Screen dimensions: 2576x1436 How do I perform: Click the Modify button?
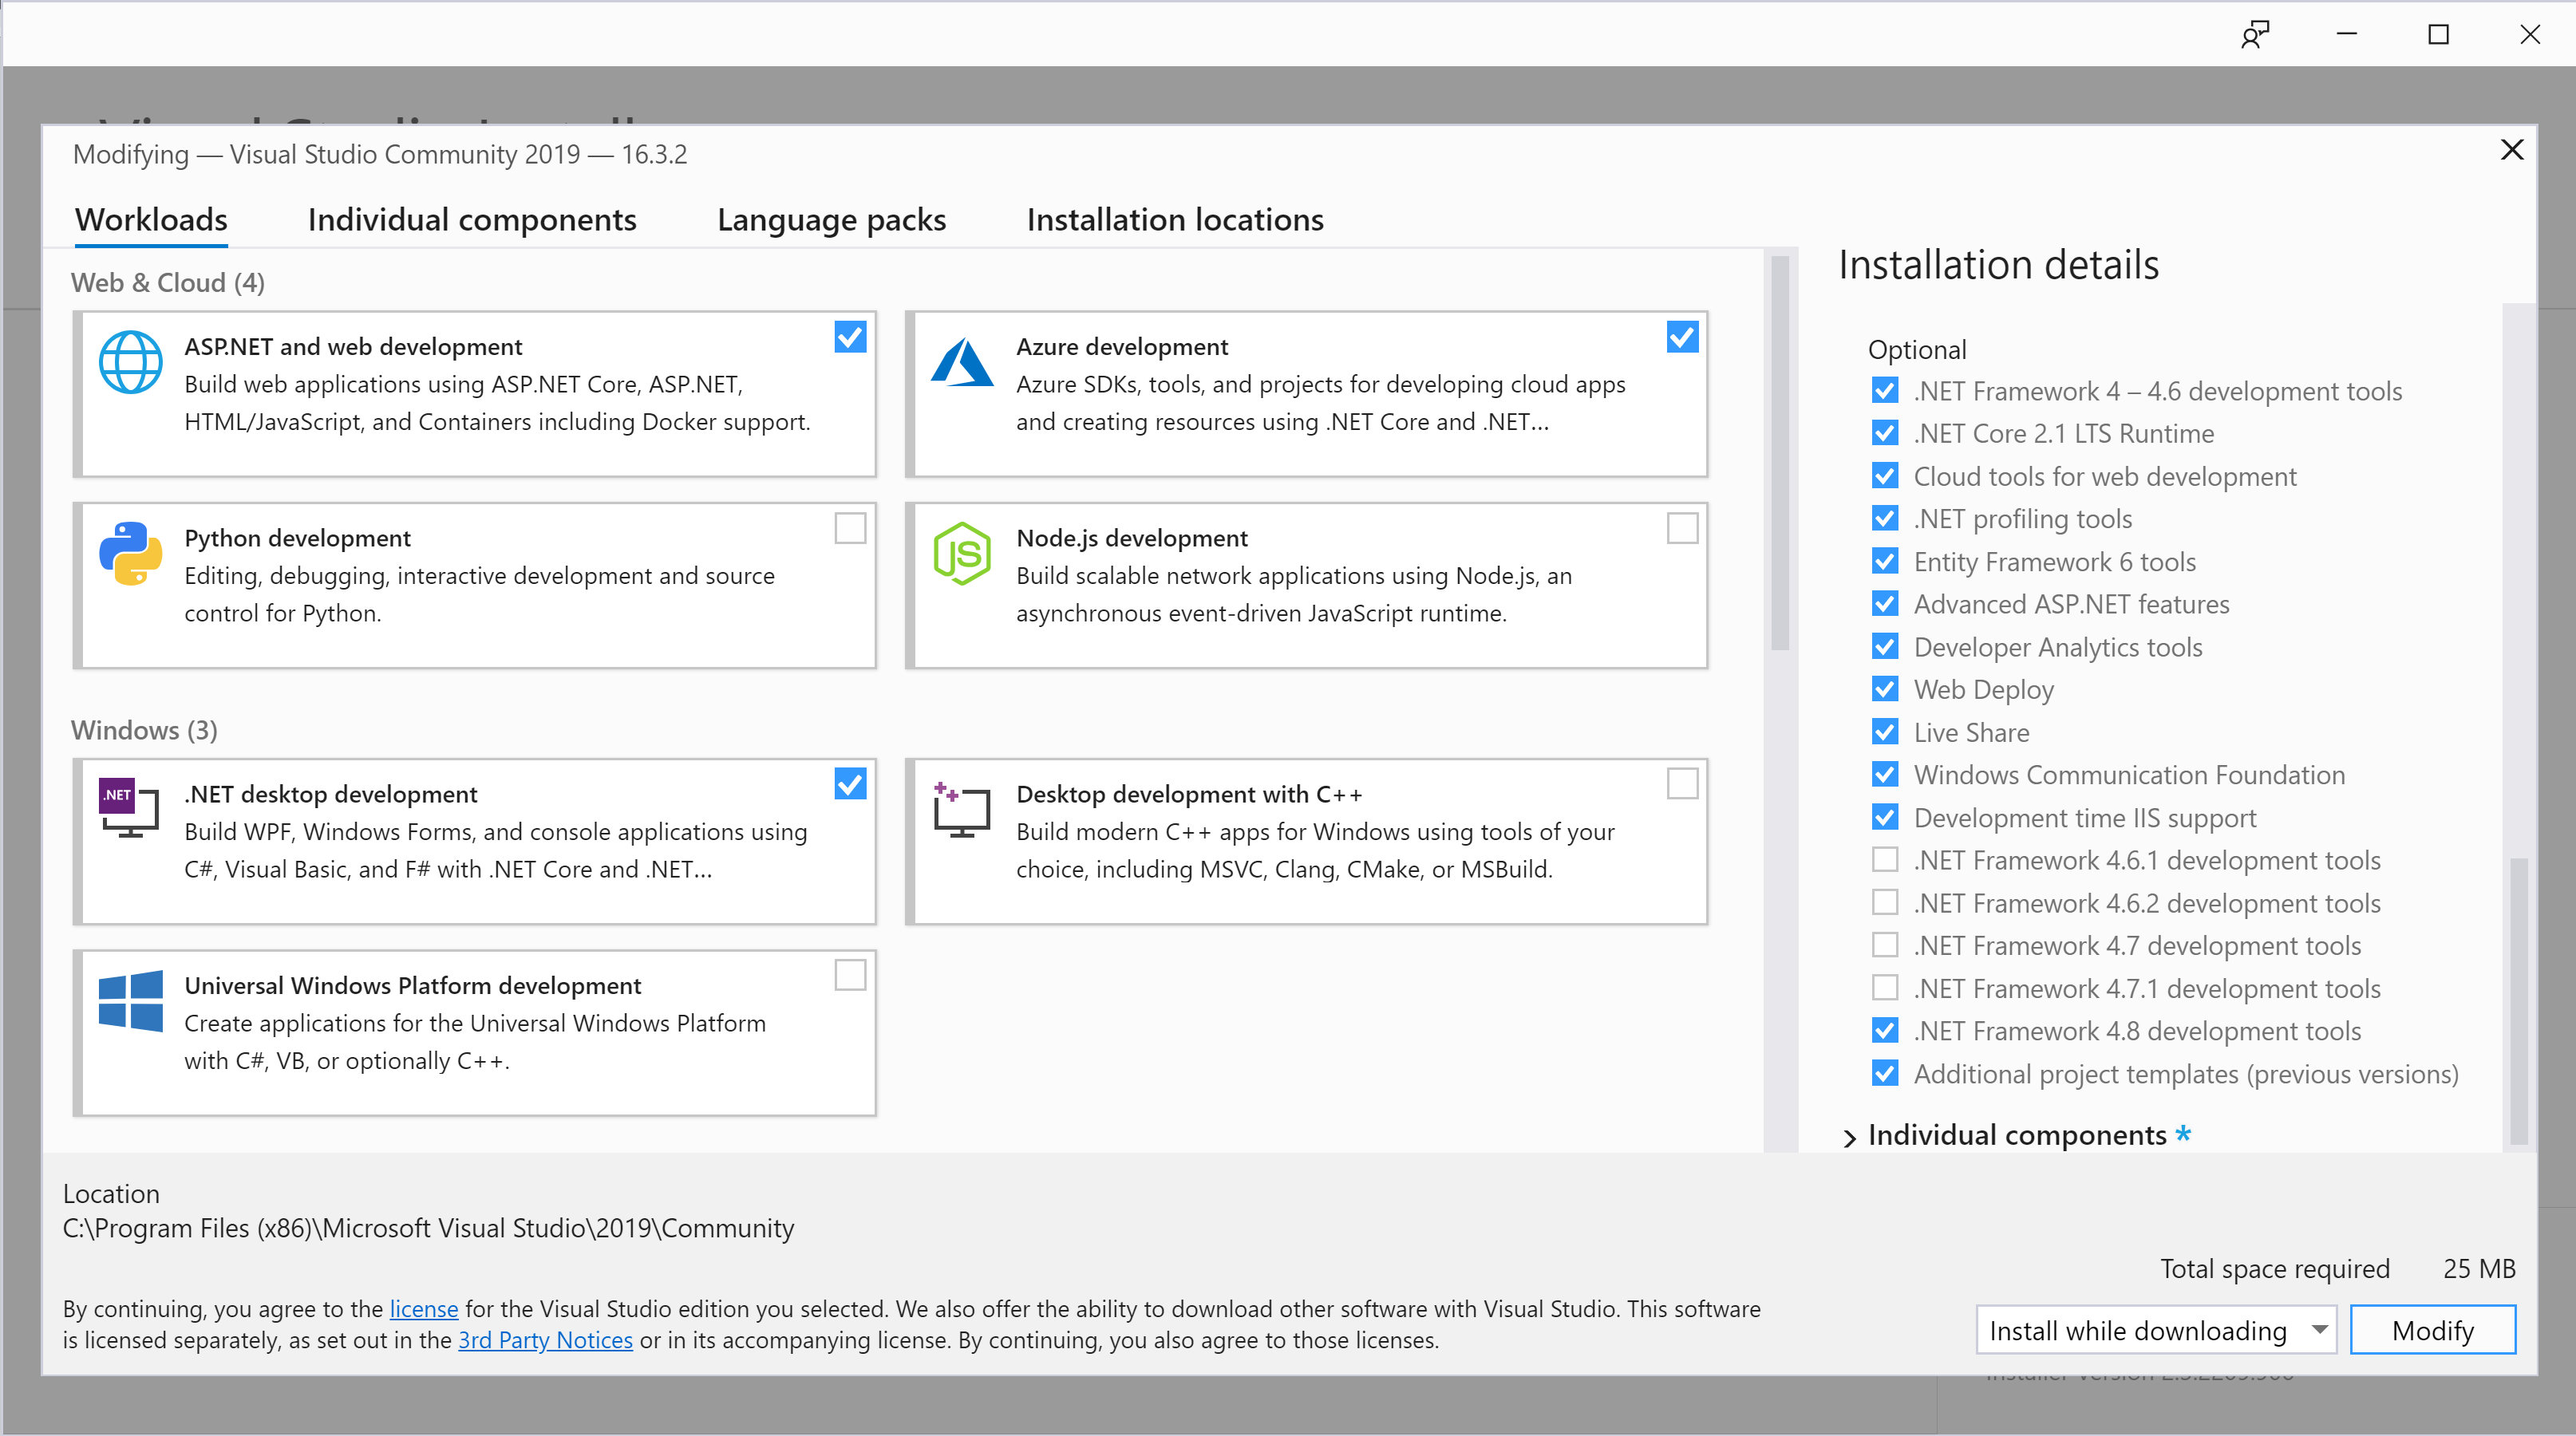tap(2432, 1330)
